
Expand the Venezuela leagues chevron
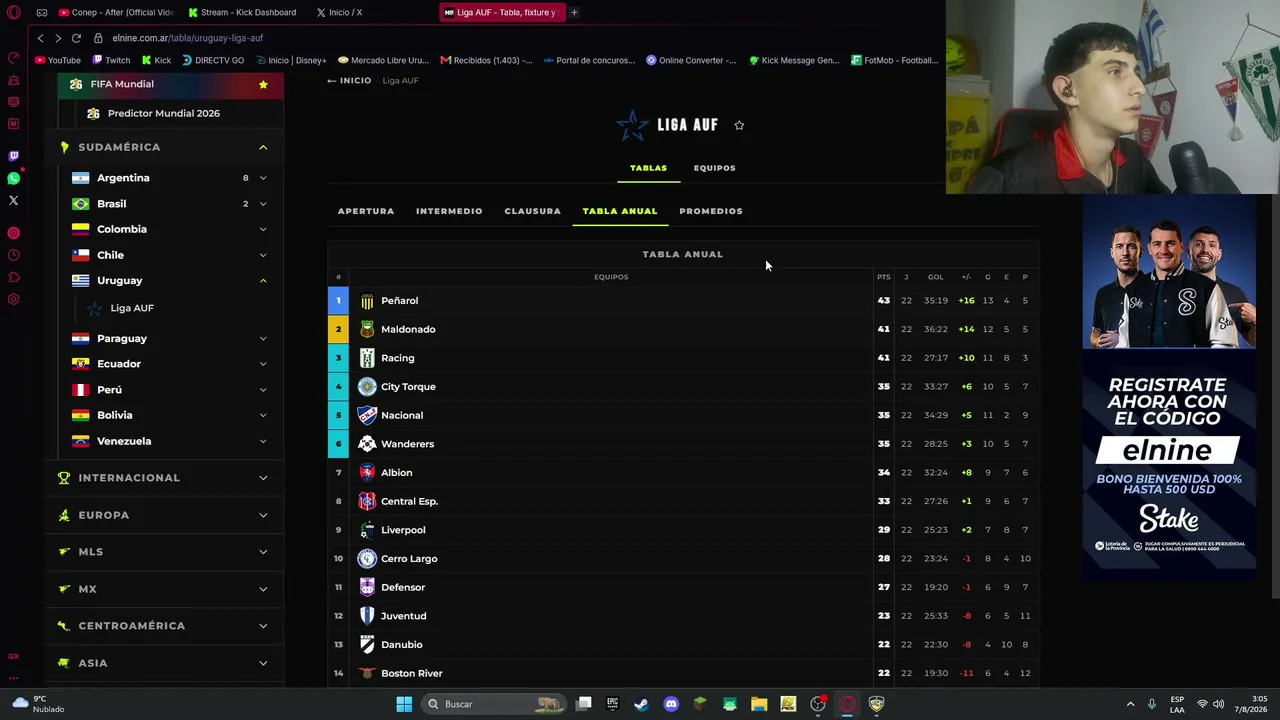tap(263, 441)
